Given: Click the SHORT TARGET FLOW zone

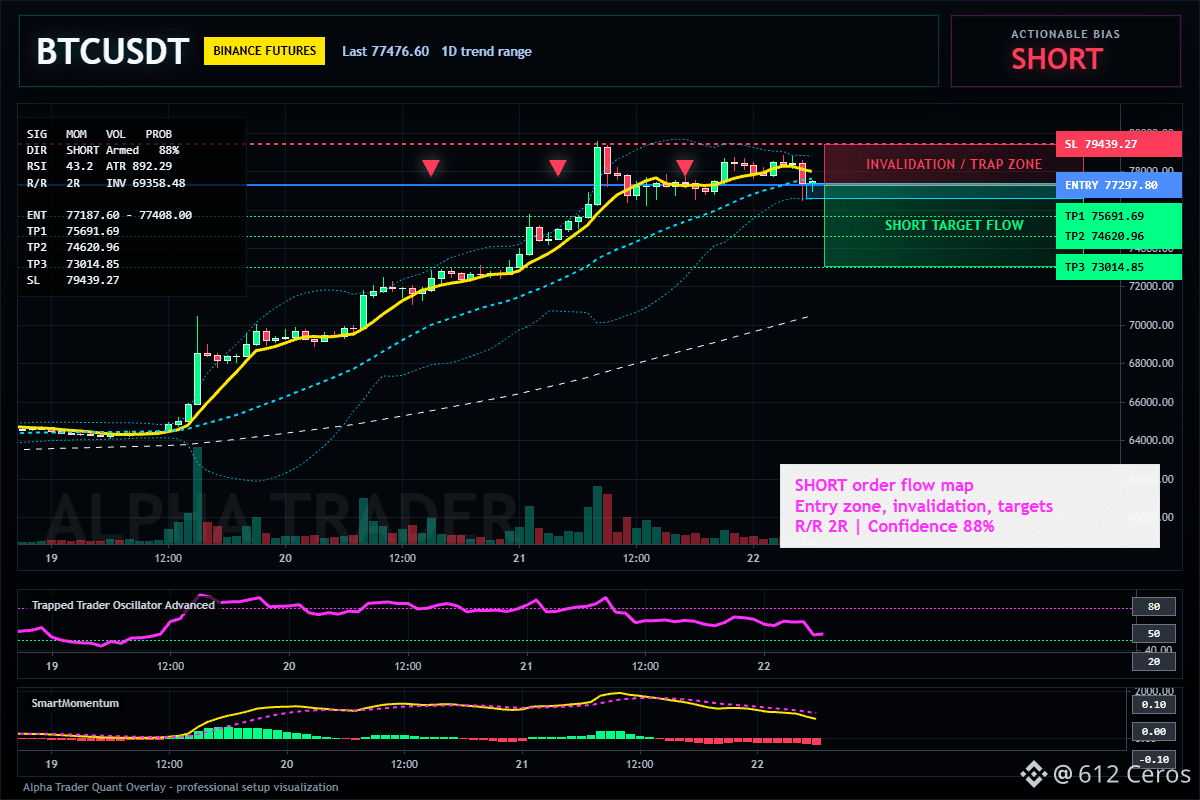Looking at the screenshot, I should (940, 226).
